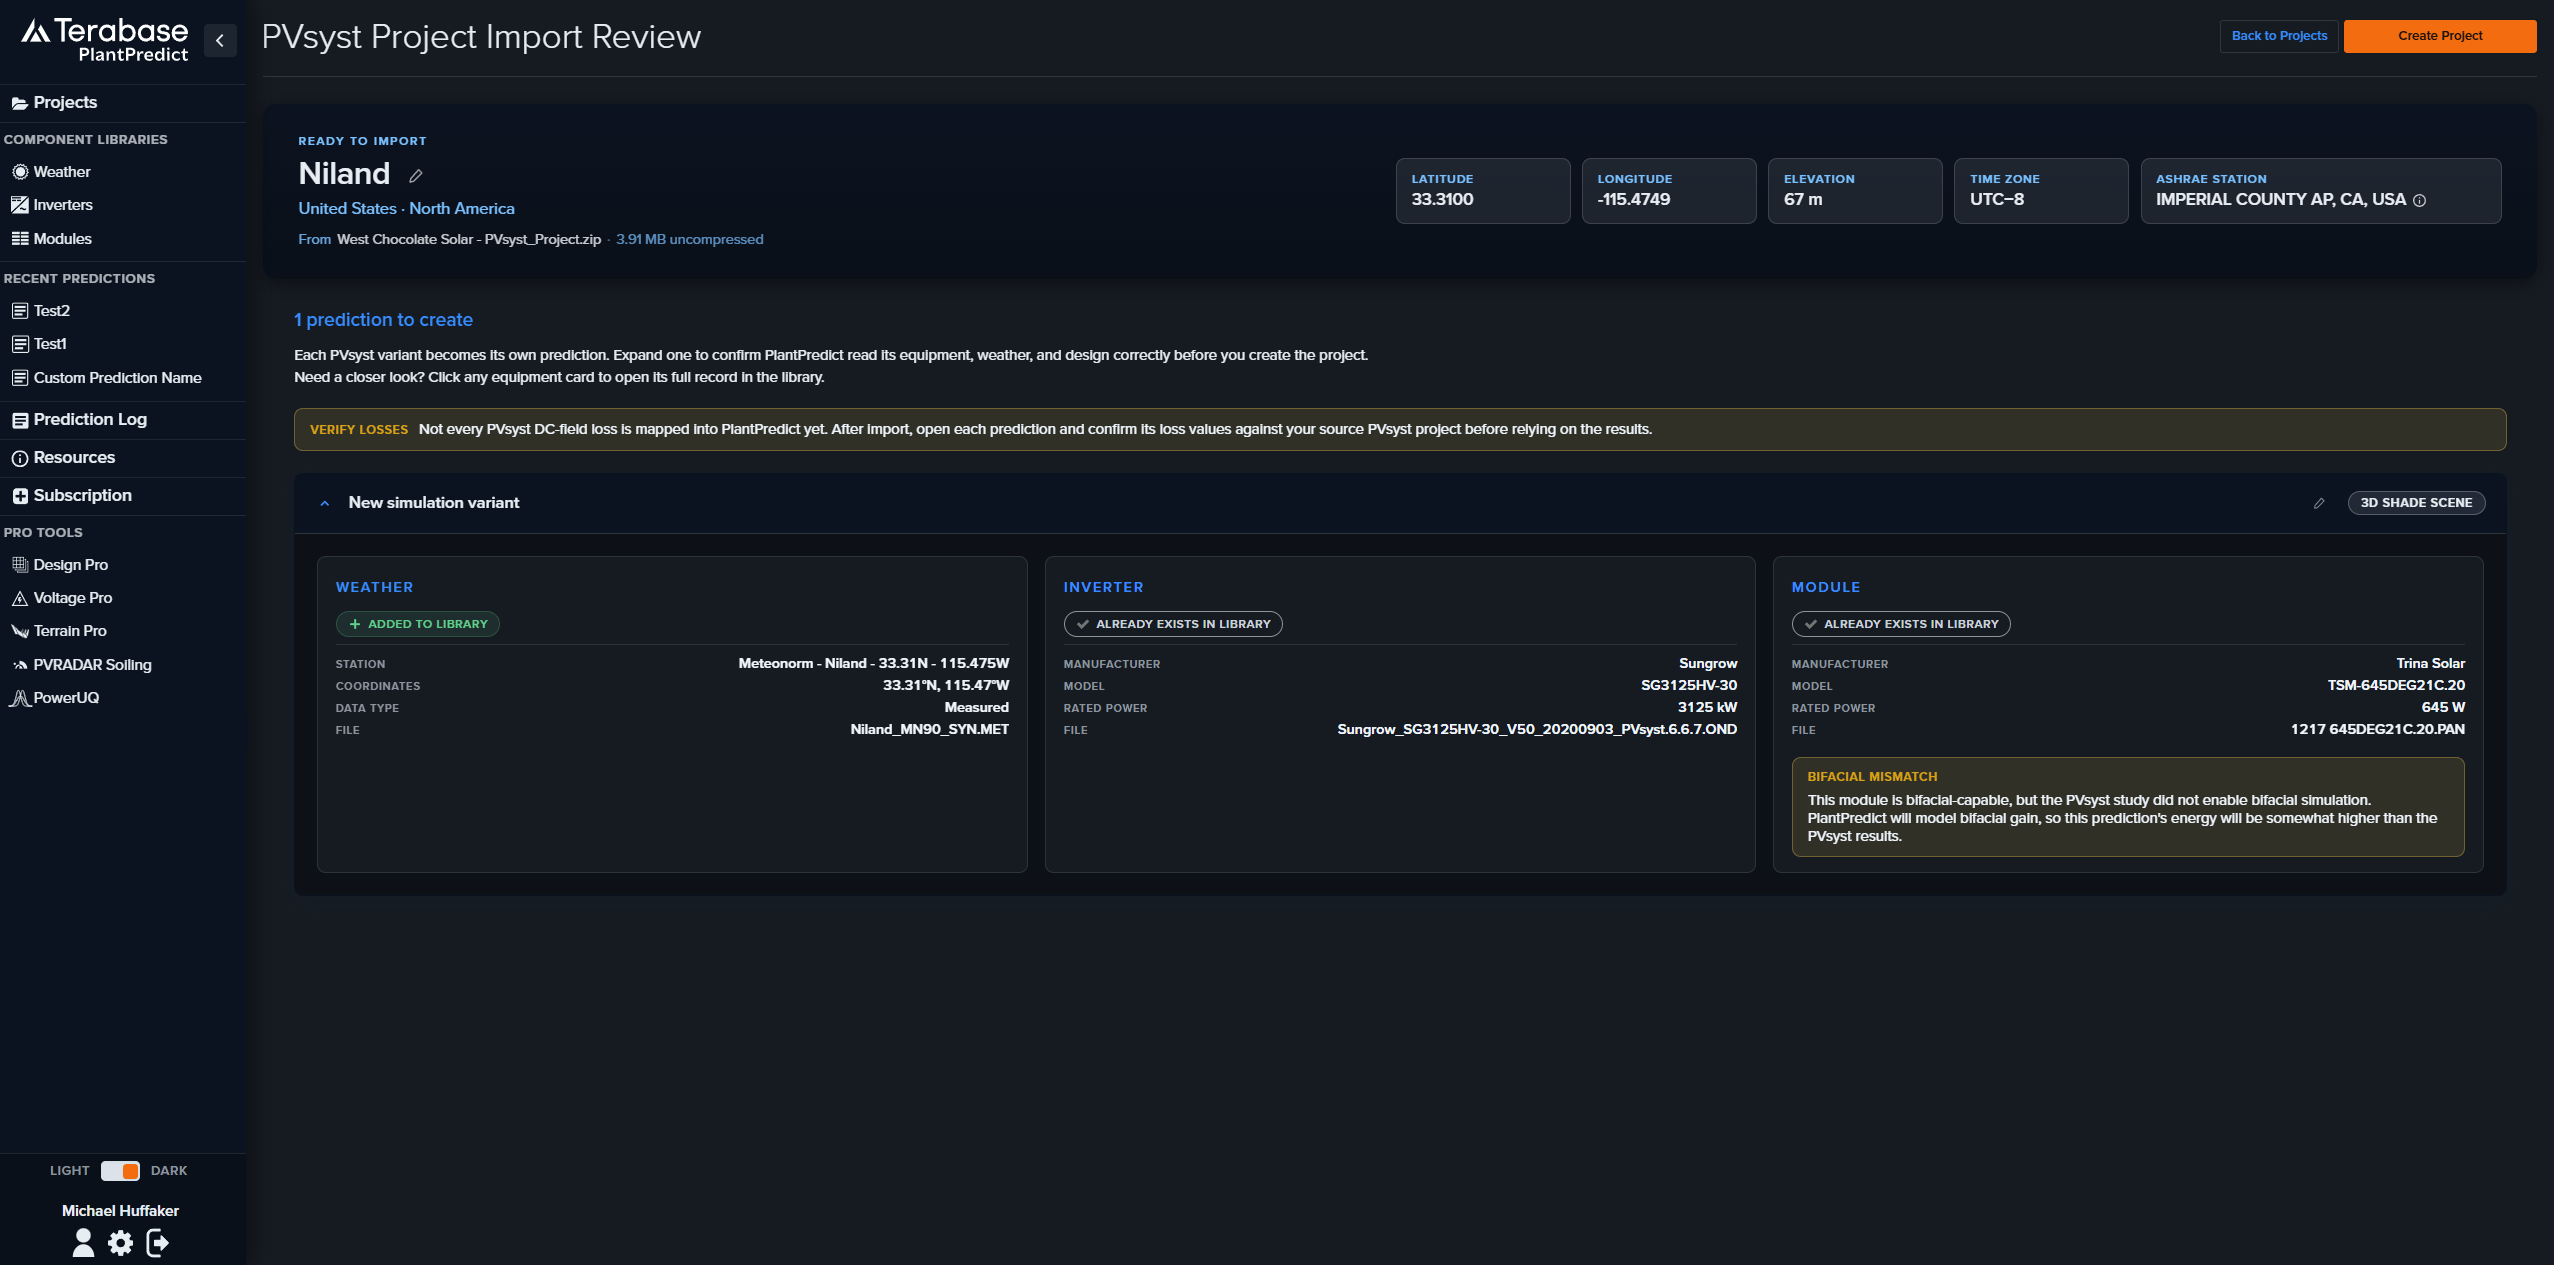
Task: Click the PowerUQ curve icon
Action: click(x=20, y=698)
